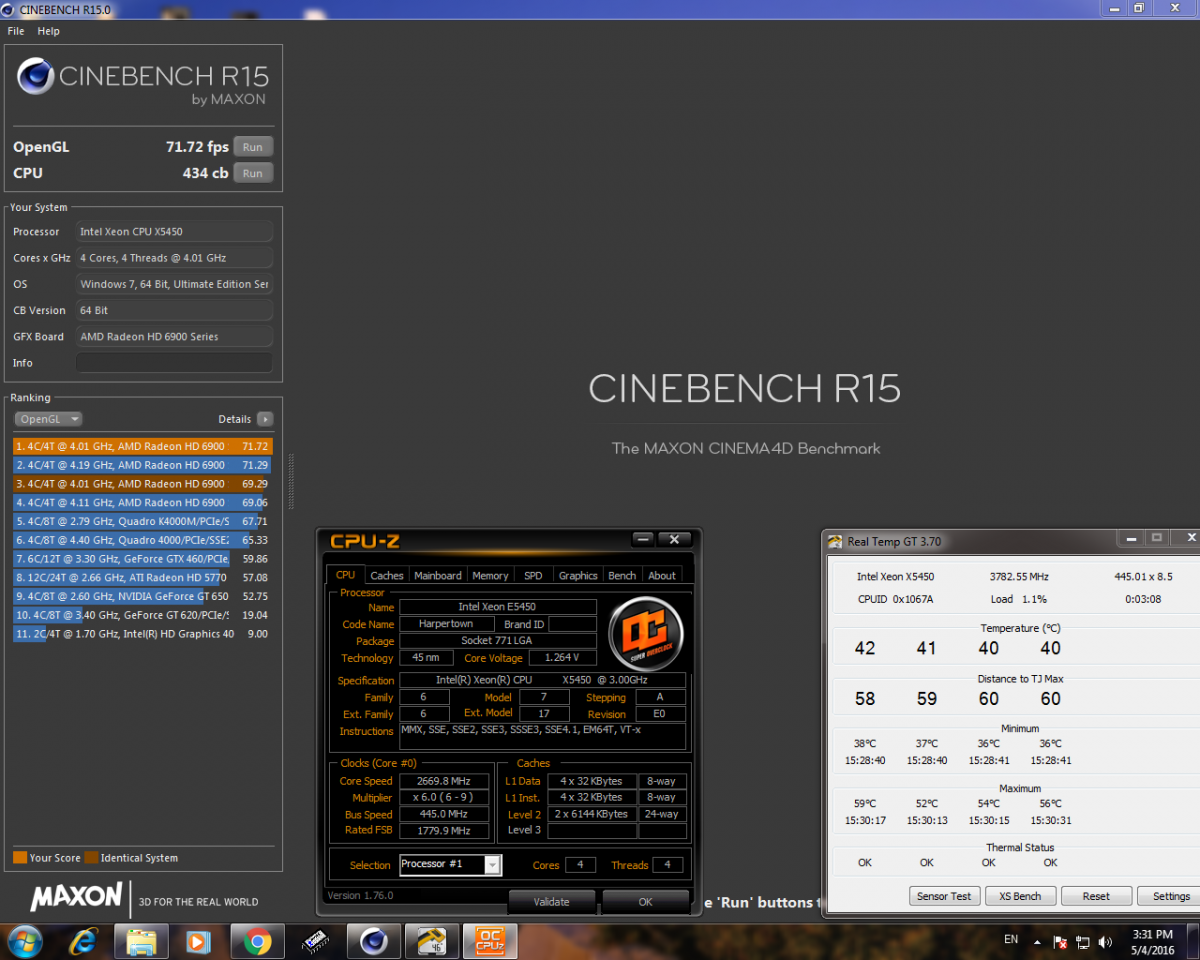Reset the Real Temp readings
1200x960 pixels.
click(x=1096, y=896)
